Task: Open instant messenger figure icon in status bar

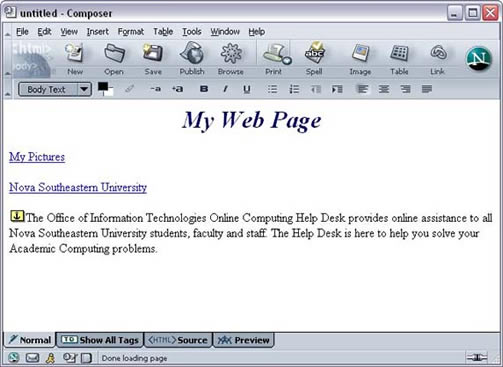Action: pos(51,358)
